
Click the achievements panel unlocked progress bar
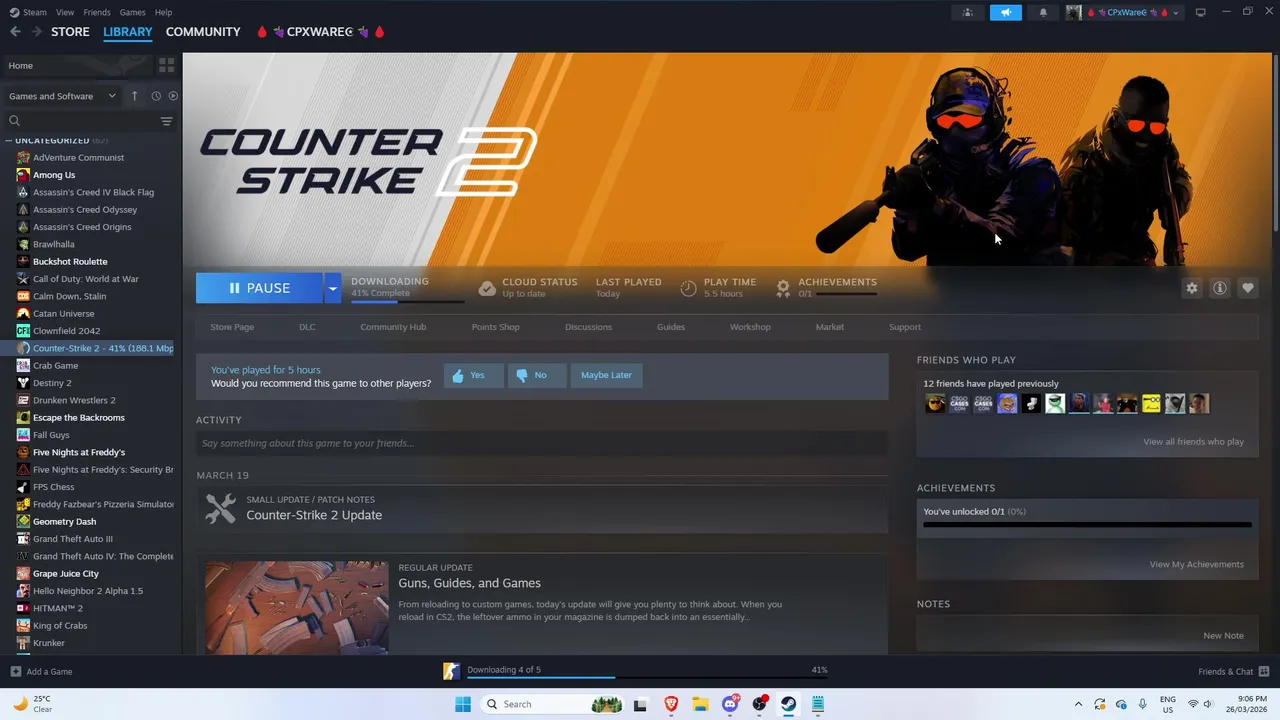click(x=1087, y=524)
